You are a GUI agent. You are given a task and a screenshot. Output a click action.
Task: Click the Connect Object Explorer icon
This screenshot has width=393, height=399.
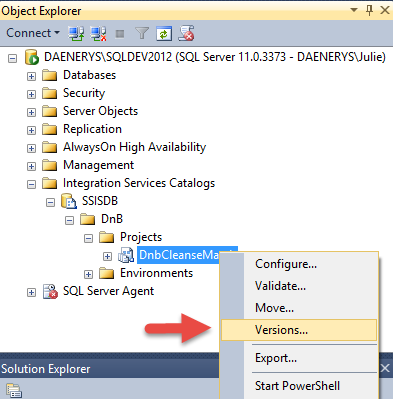[x=76, y=33]
